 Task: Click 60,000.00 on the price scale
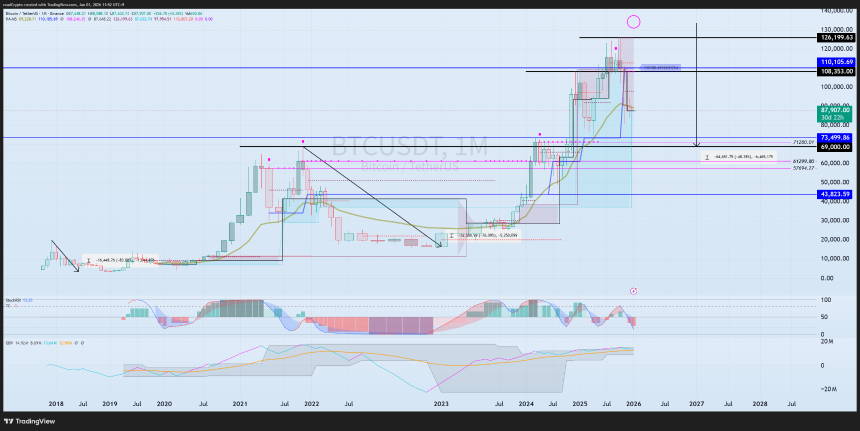pyautogui.click(x=836, y=163)
